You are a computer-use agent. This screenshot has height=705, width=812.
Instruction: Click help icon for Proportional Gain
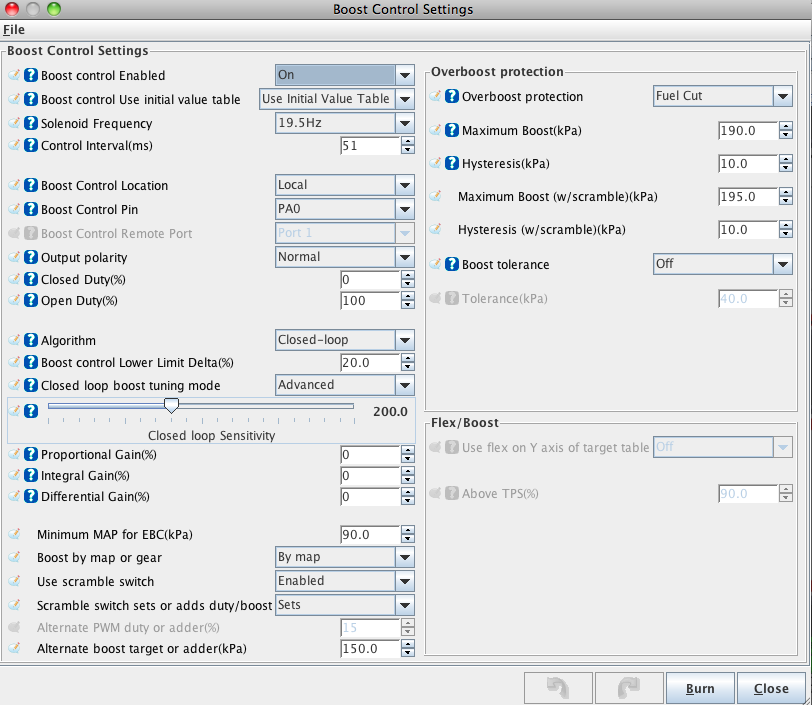click(31, 454)
